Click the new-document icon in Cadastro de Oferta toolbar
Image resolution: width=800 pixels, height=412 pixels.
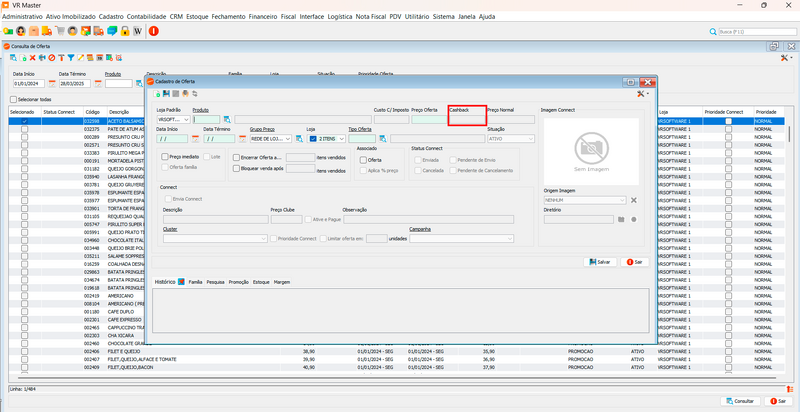pos(157,94)
